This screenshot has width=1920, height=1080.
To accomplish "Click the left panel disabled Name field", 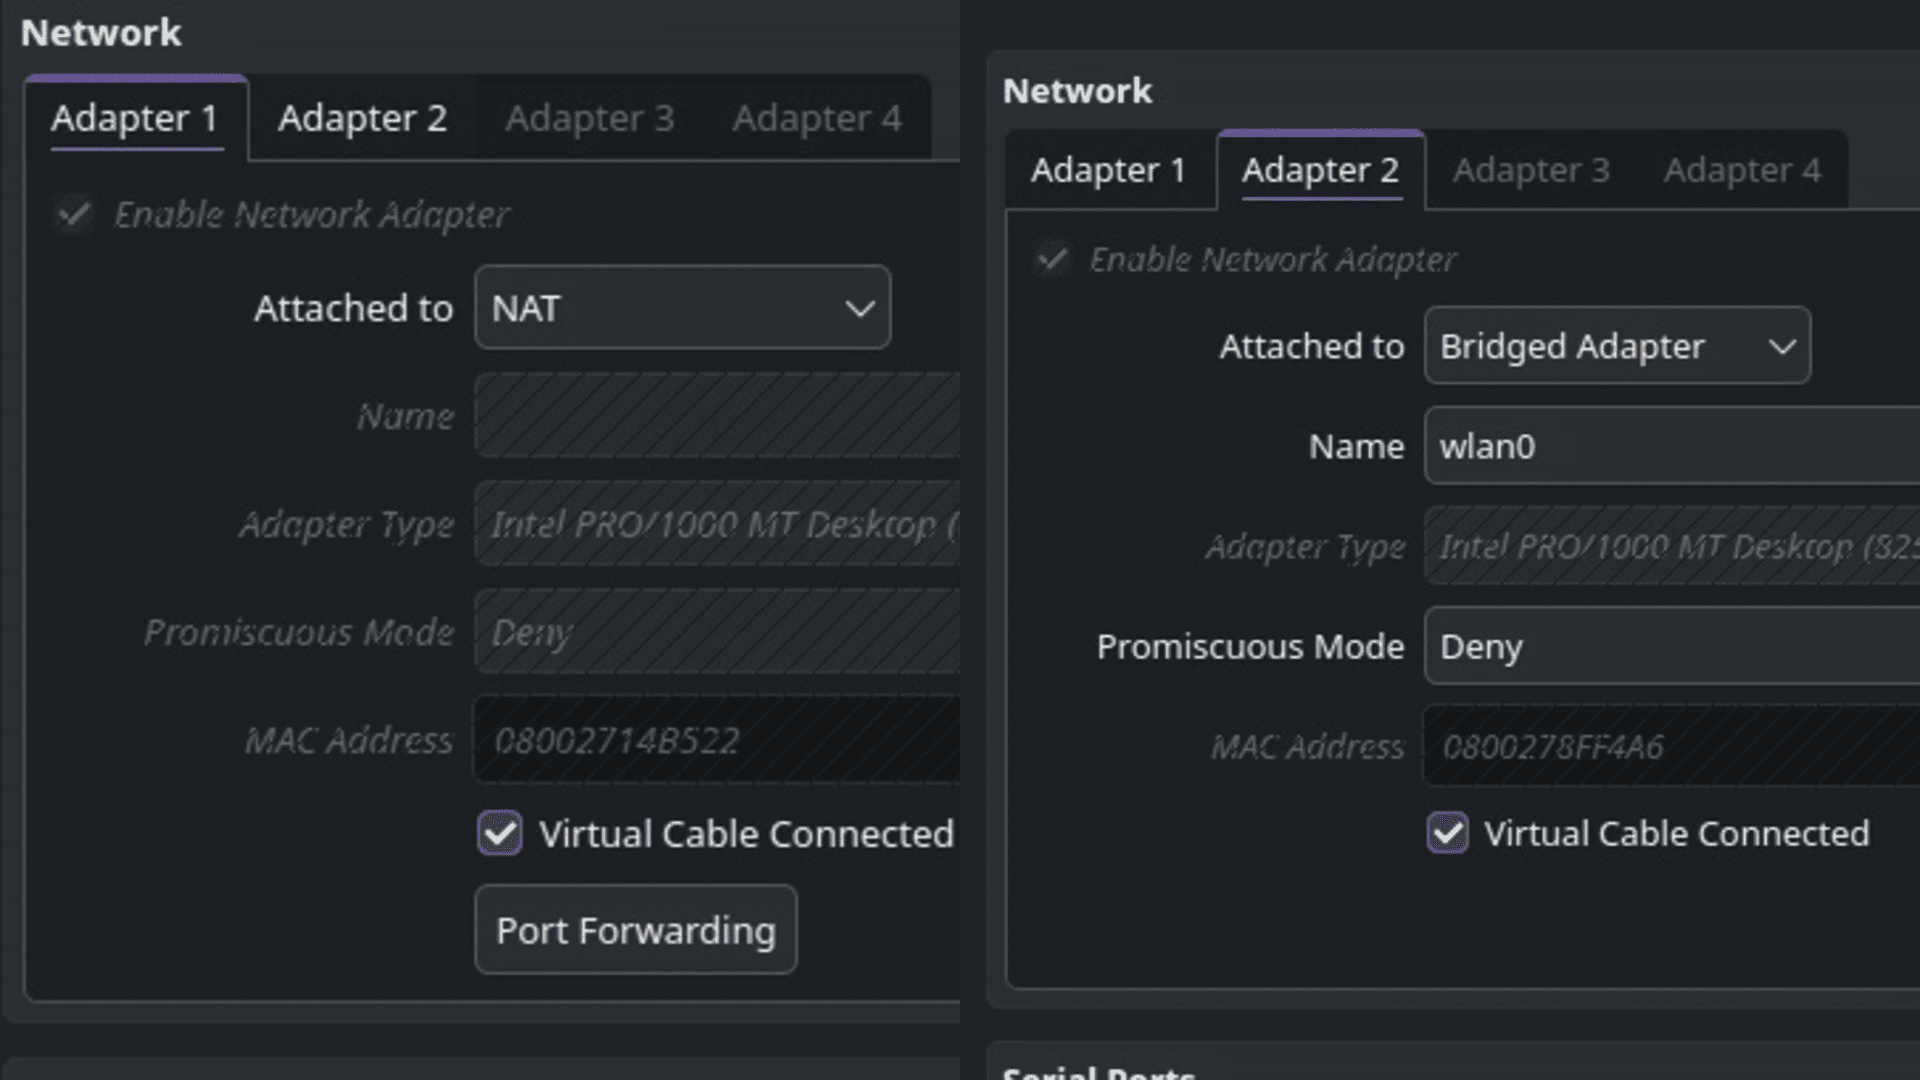I will click(717, 416).
